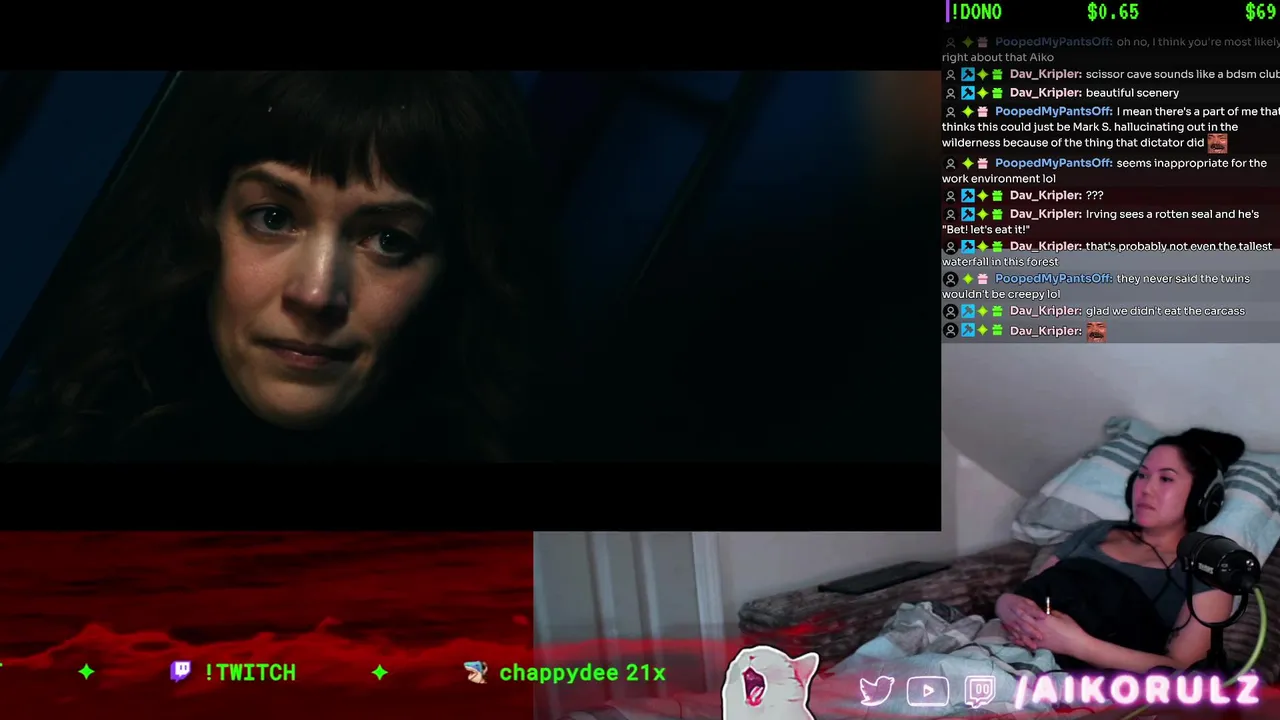Click green gift badge on 'that's probably not even' row

[997, 246]
